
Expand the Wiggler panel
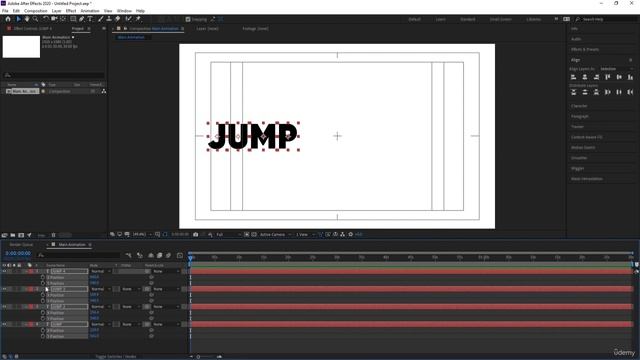point(577,168)
